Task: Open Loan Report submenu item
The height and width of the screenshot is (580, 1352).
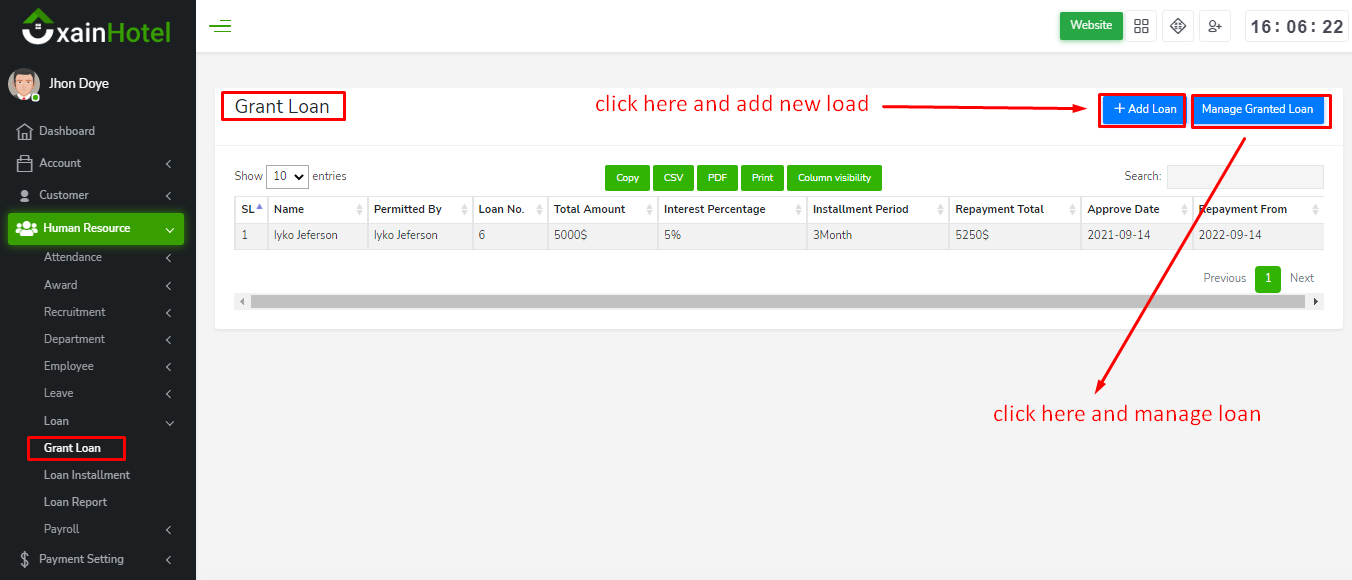Action: click(x=75, y=502)
